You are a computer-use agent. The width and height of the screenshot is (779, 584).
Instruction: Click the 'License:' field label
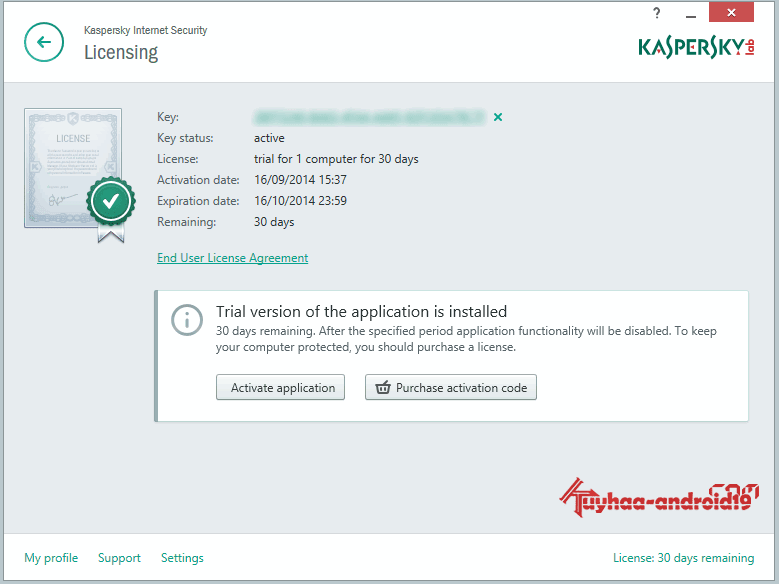[178, 159]
